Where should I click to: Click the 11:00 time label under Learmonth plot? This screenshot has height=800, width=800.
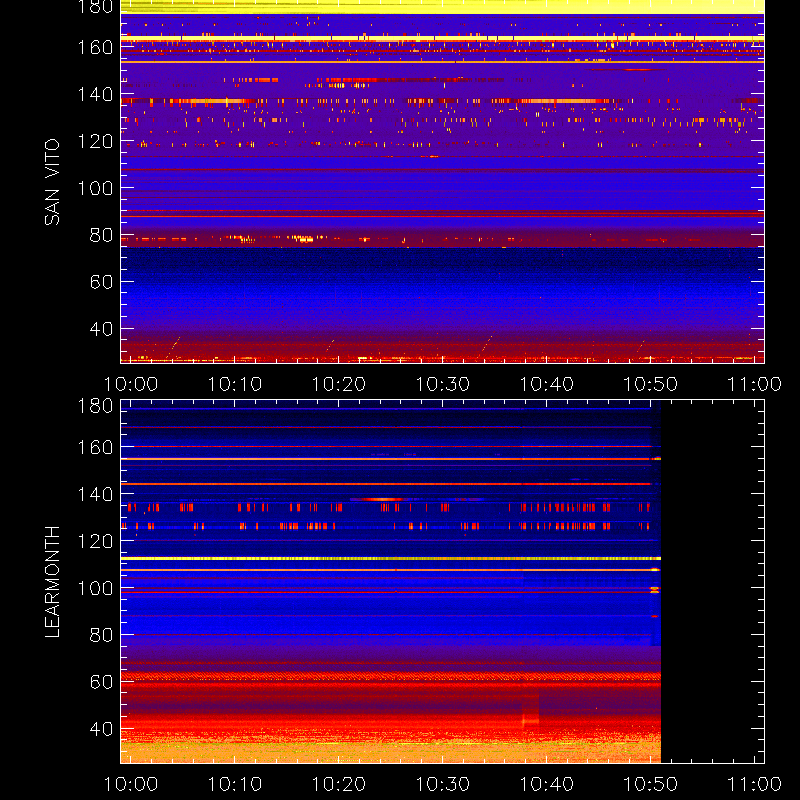click(754, 784)
